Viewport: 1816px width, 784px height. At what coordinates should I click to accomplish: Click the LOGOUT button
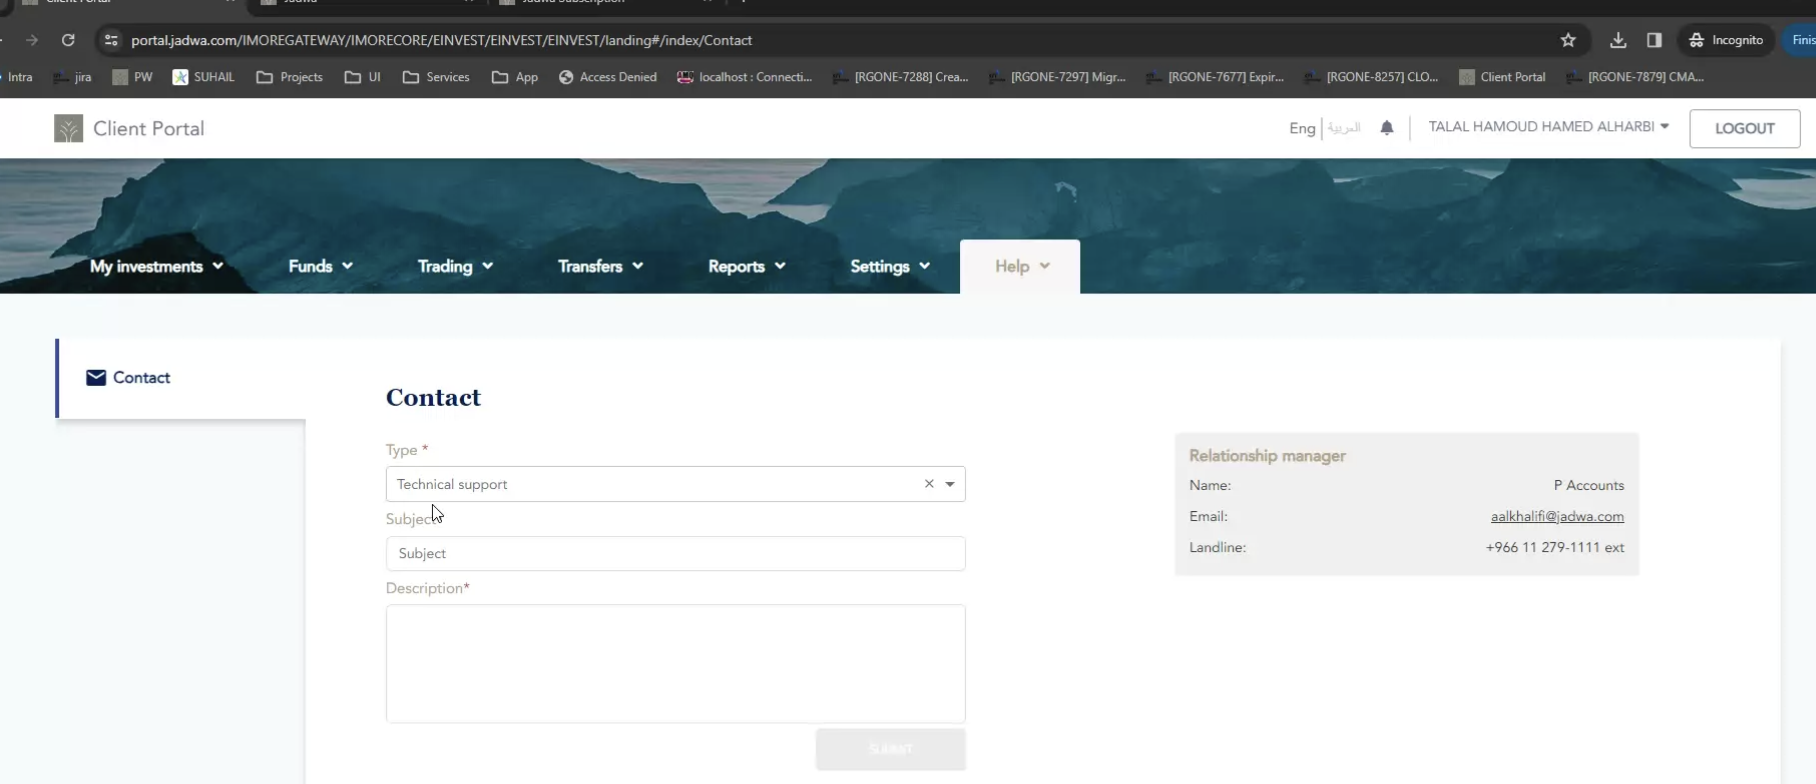coord(1744,129)
